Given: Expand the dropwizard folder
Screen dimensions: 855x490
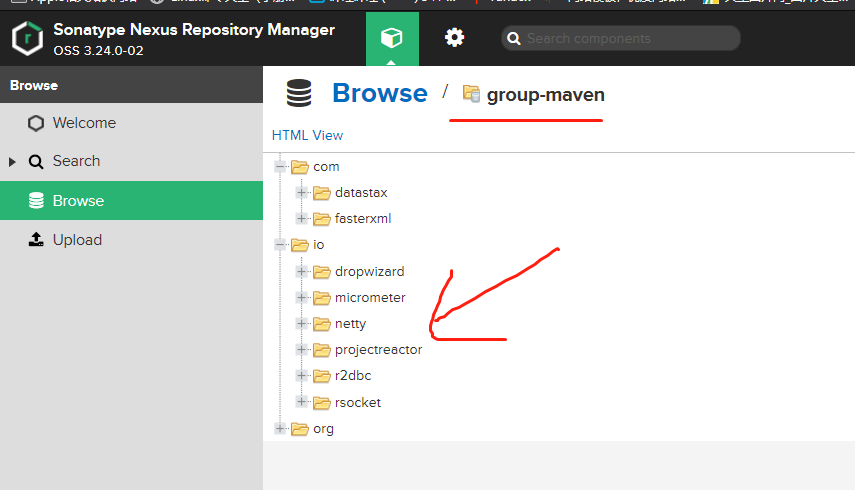Looking at the screenshot, I should pos(301,271).
